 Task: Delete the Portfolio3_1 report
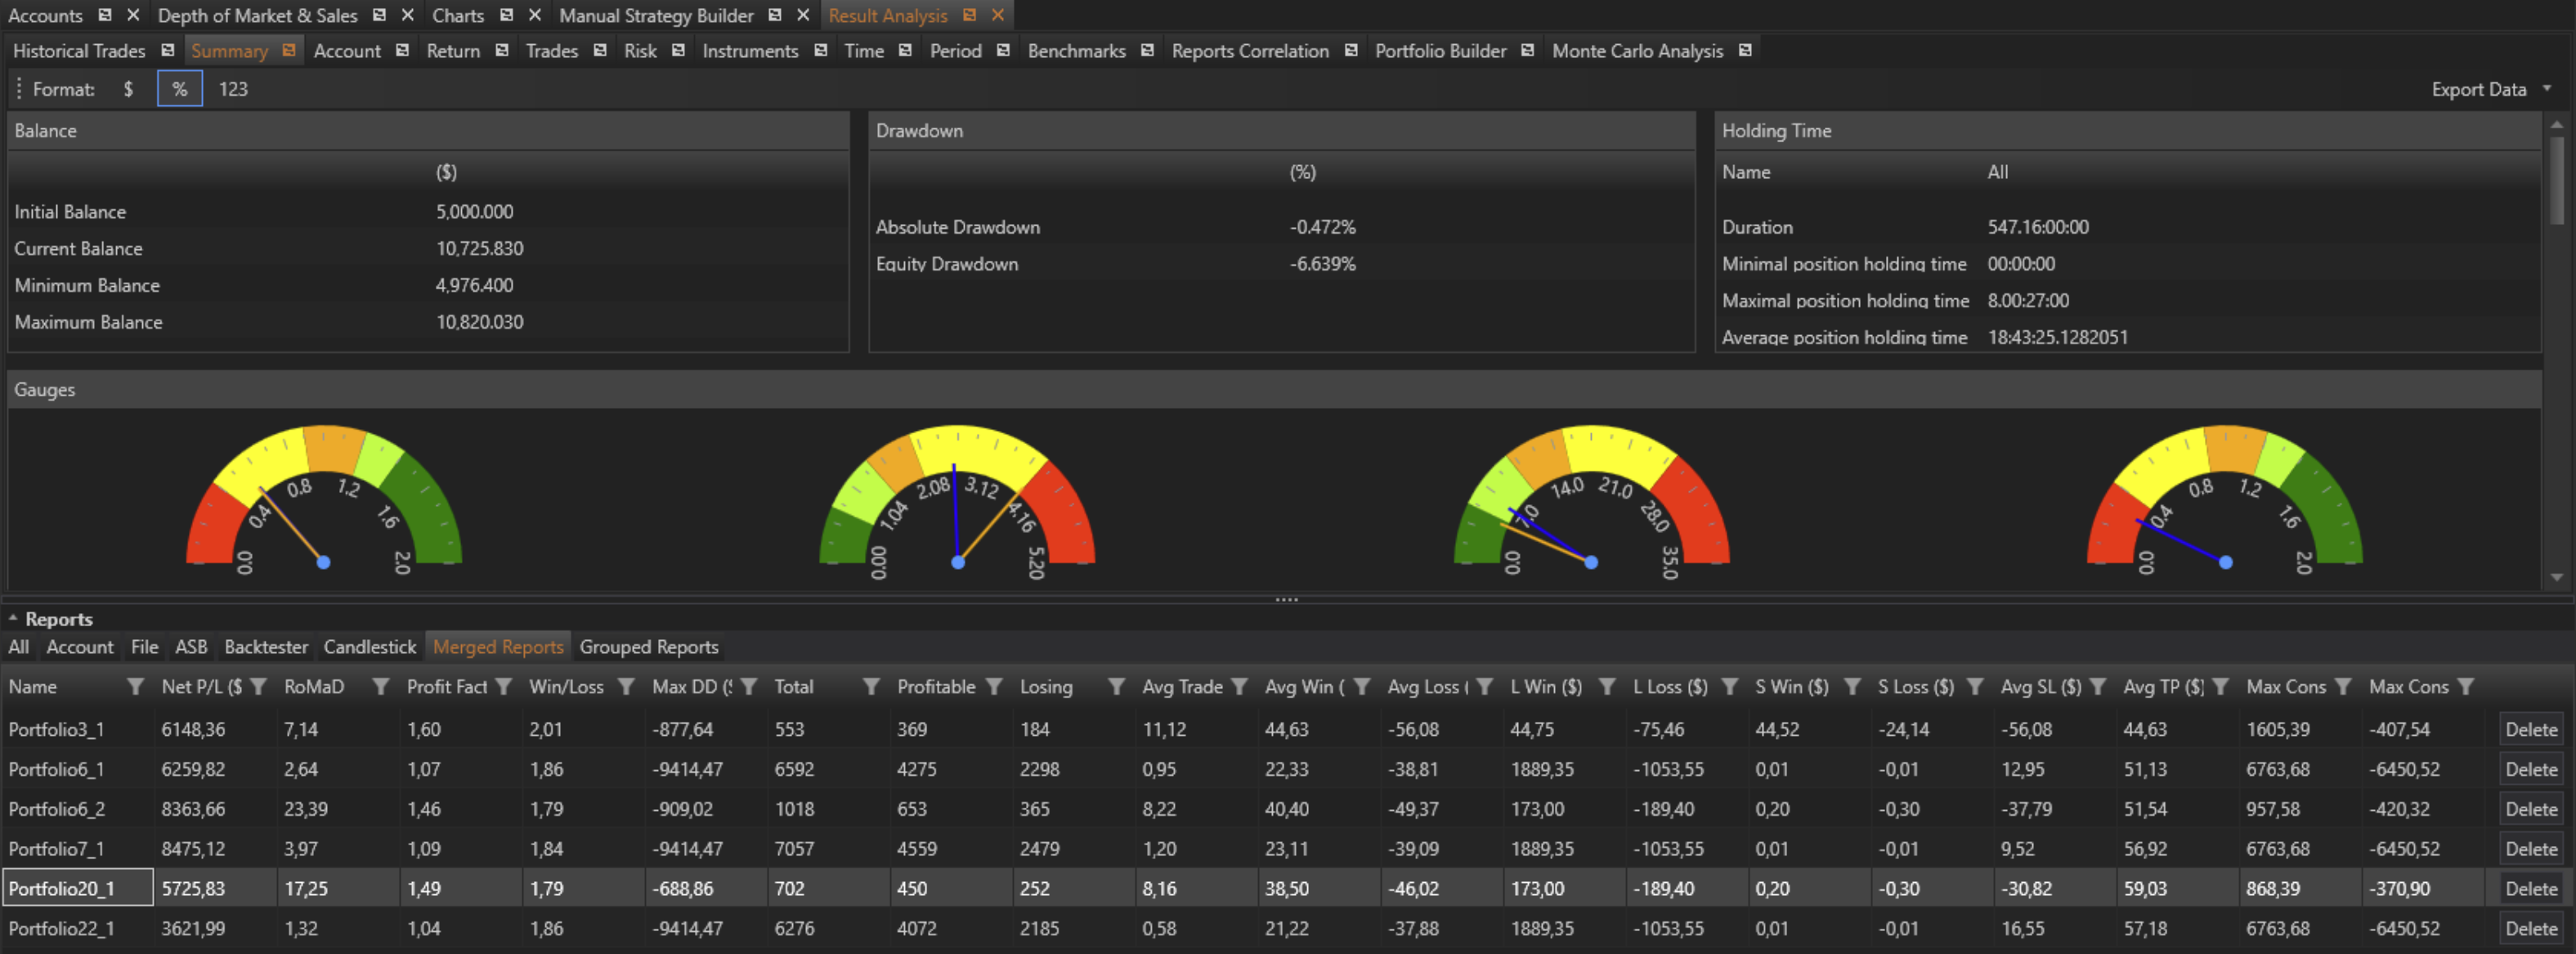[2530, 729]
